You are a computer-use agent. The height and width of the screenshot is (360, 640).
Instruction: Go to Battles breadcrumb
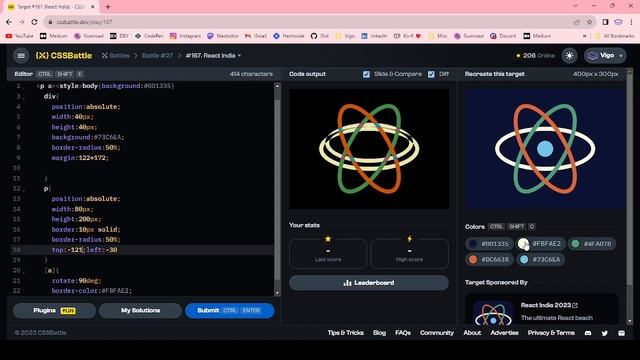tap(116, 56)
